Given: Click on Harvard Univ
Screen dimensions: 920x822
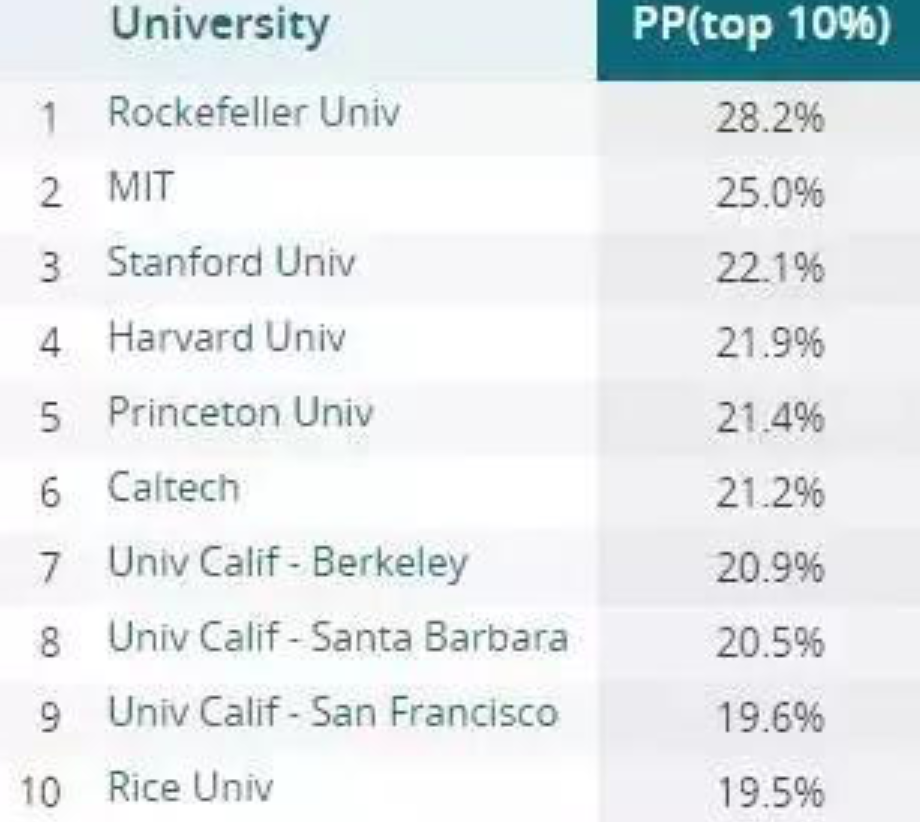Looking at the screenshot, I should [x=227, y=337].
